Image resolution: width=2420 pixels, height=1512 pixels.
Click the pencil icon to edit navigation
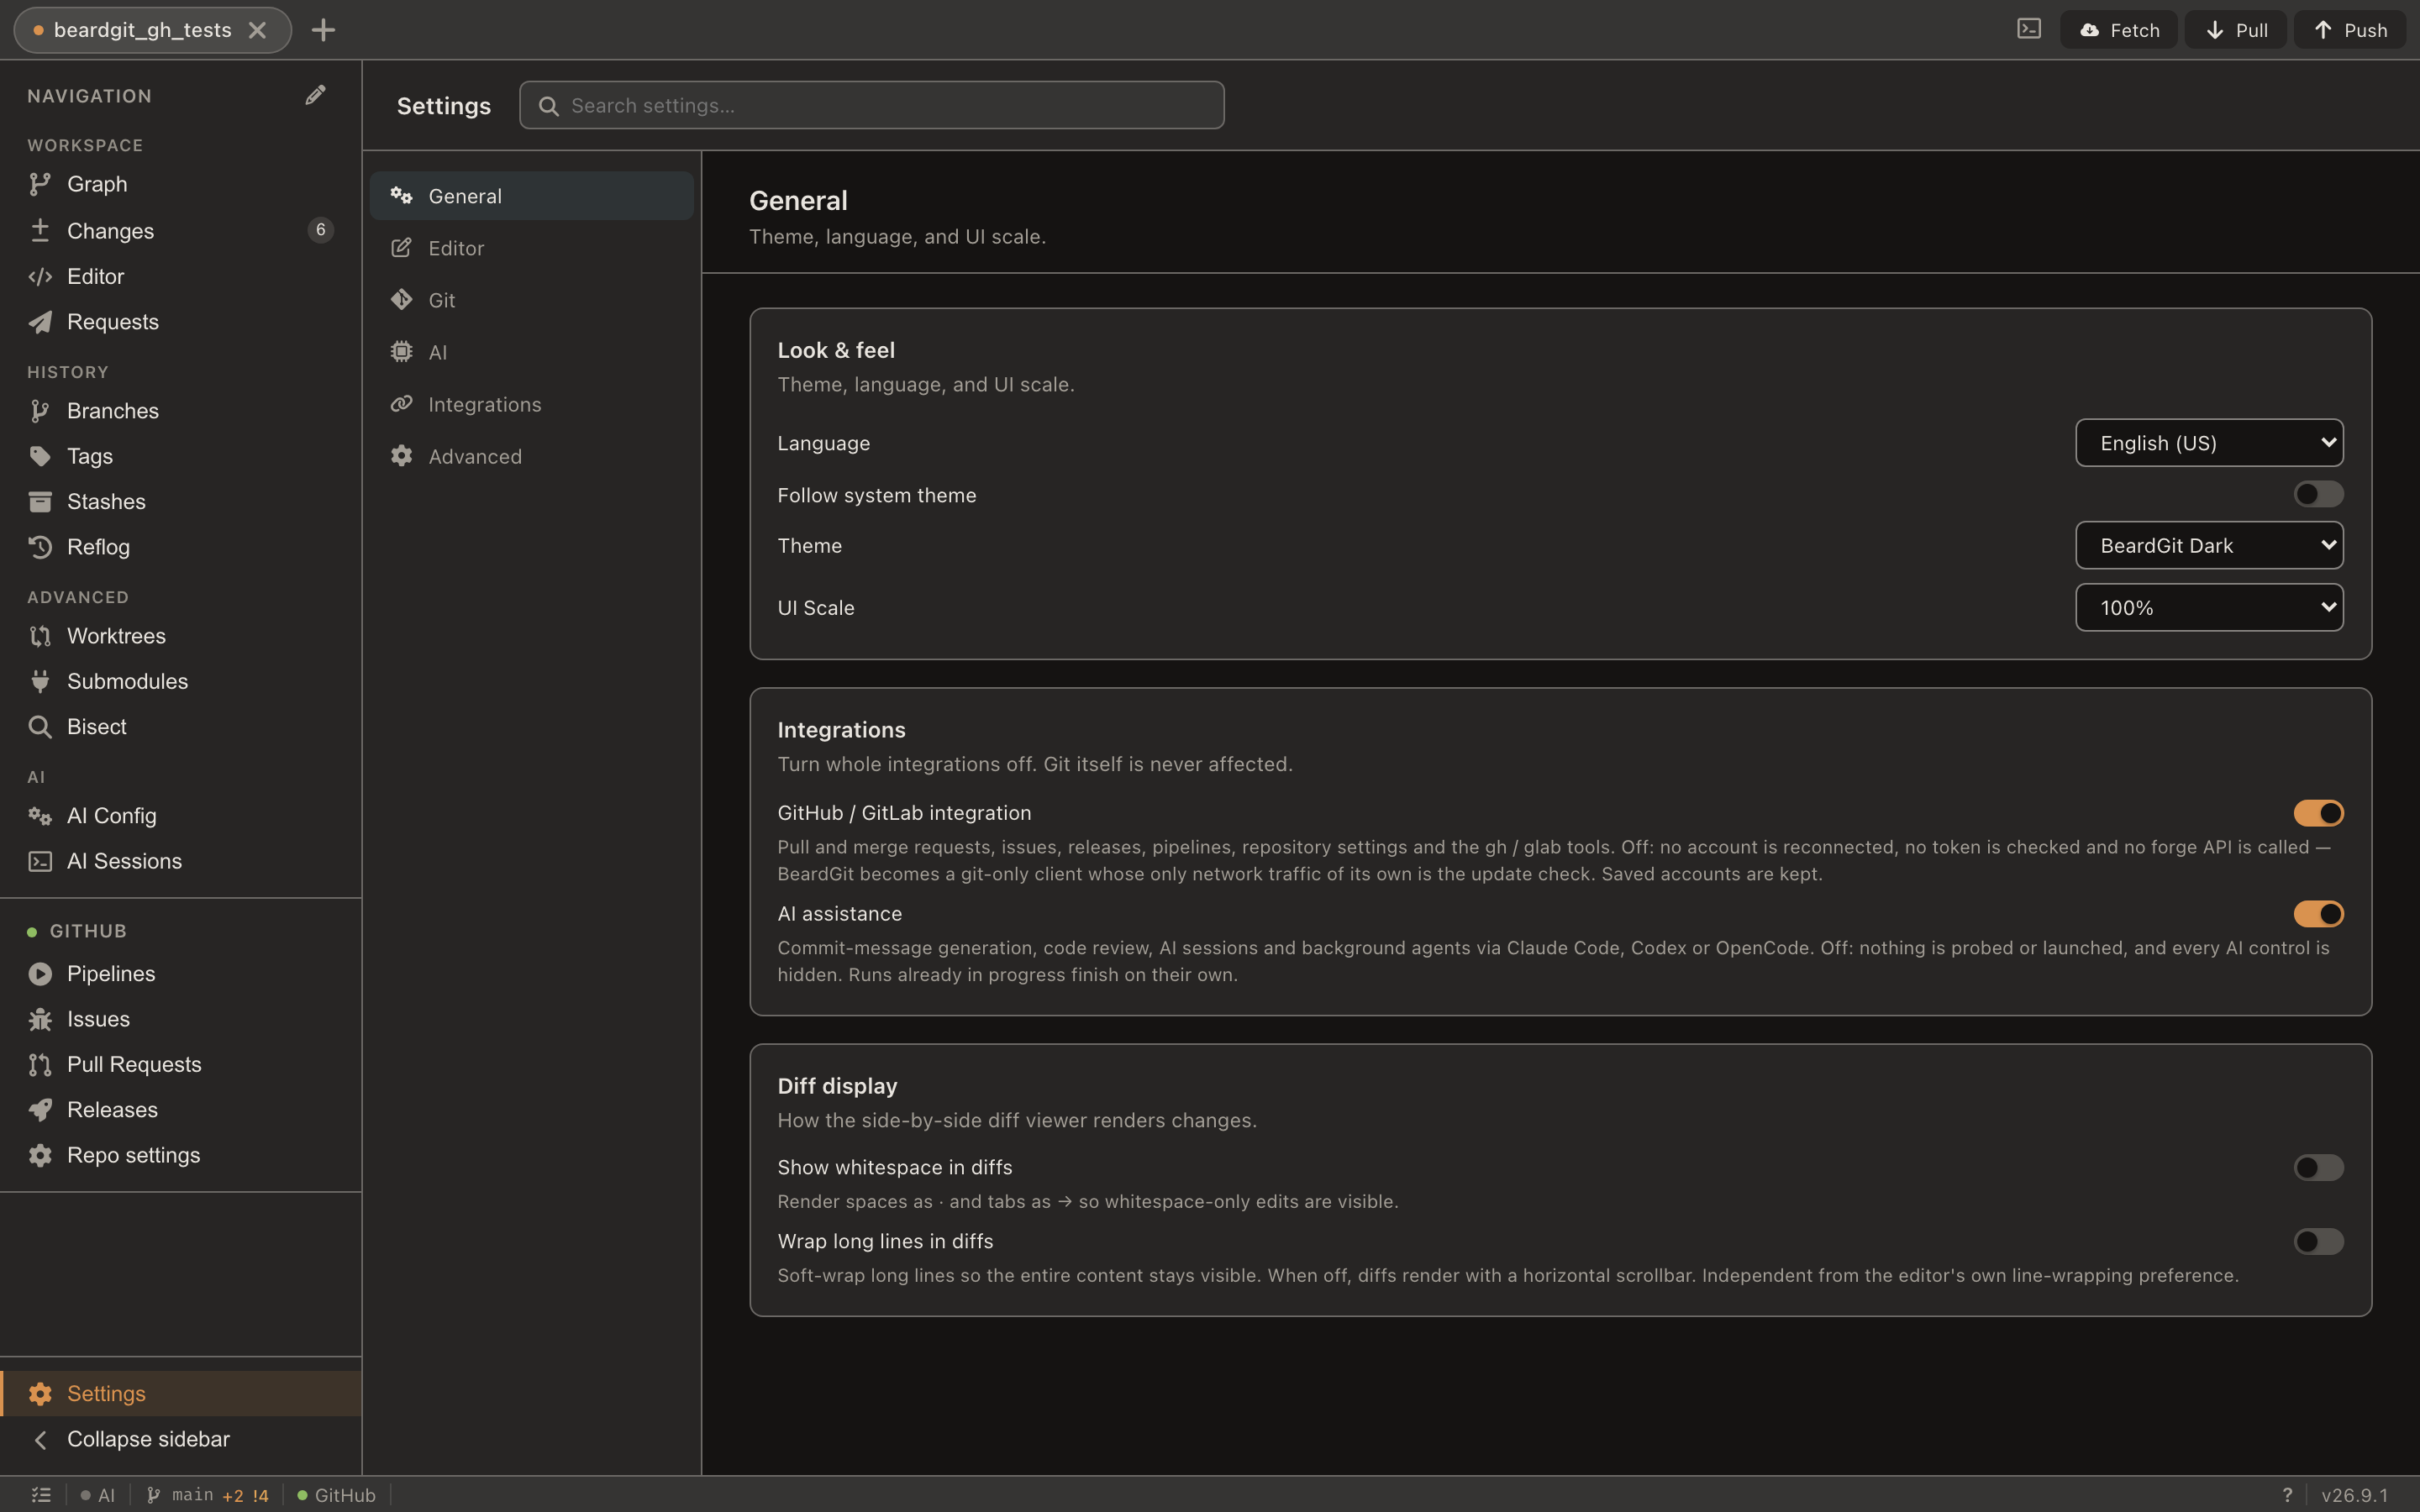tap(315, 95)
